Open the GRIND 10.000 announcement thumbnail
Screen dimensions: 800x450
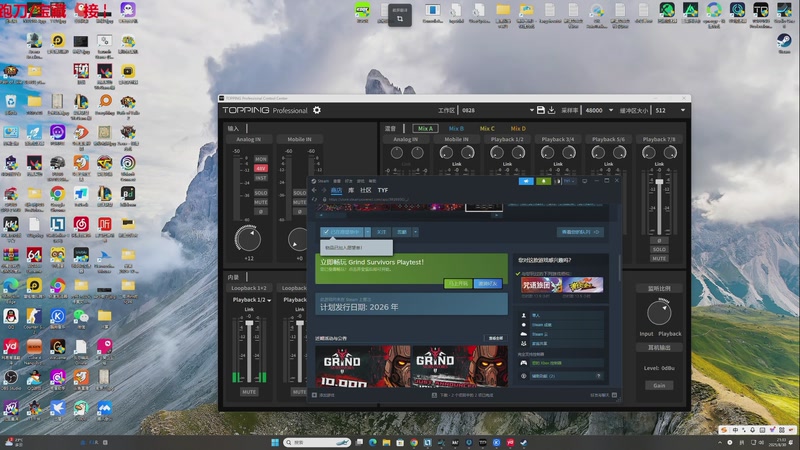363,366
